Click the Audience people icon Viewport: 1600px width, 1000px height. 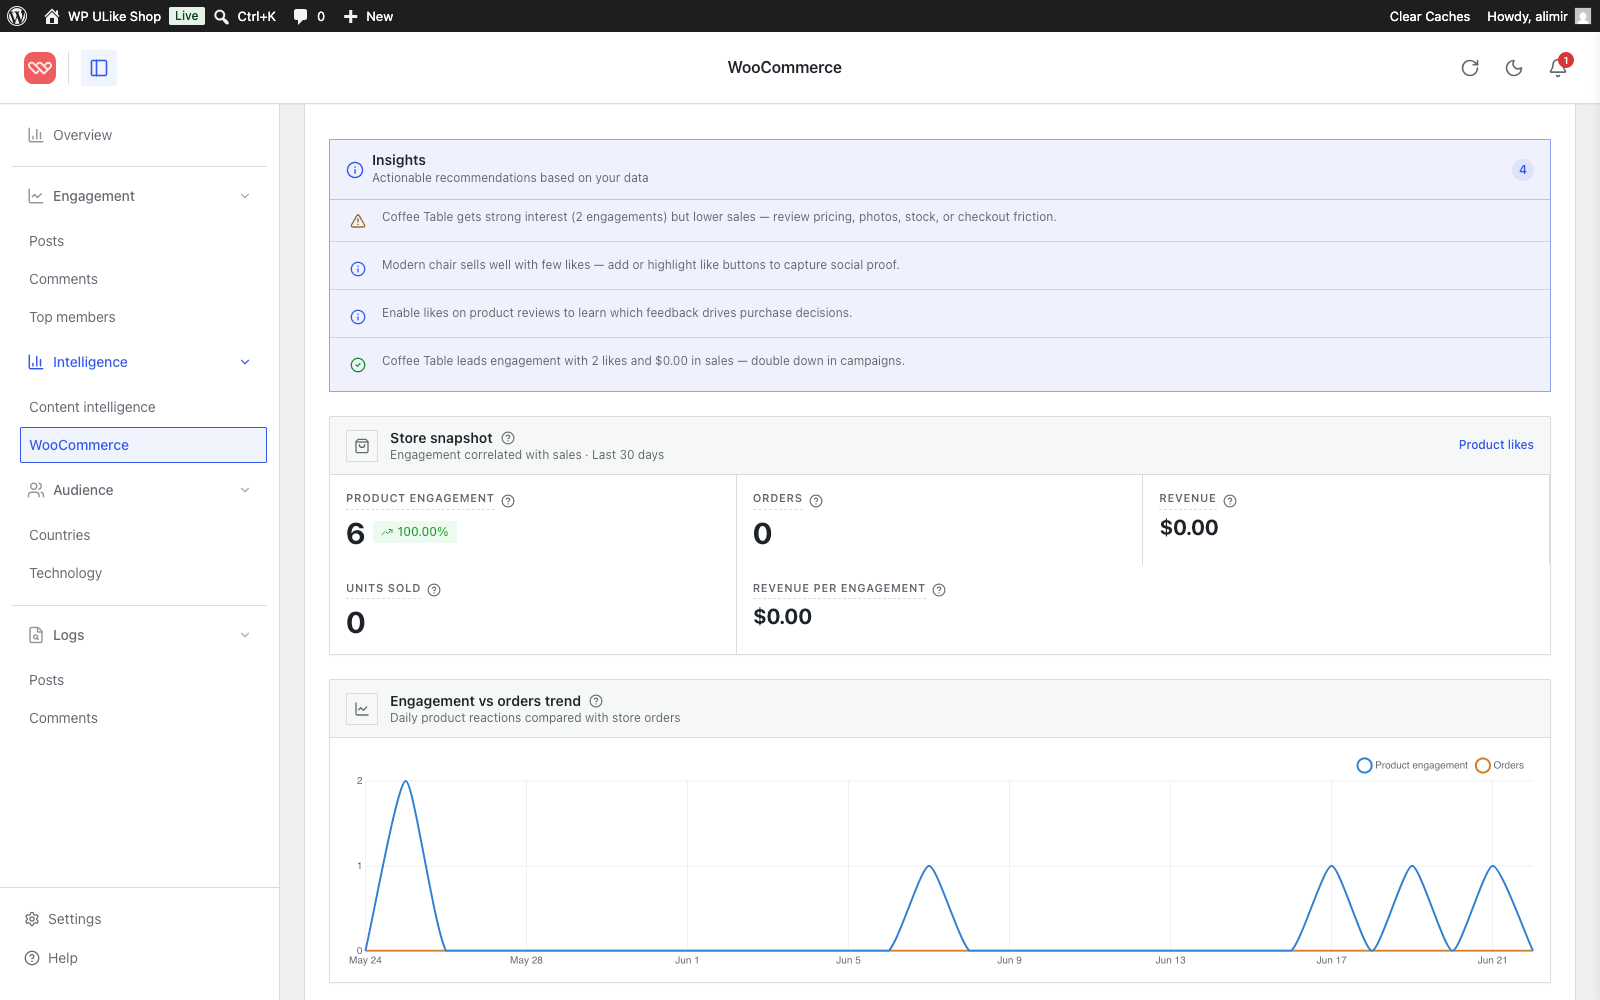coord(36,490)
